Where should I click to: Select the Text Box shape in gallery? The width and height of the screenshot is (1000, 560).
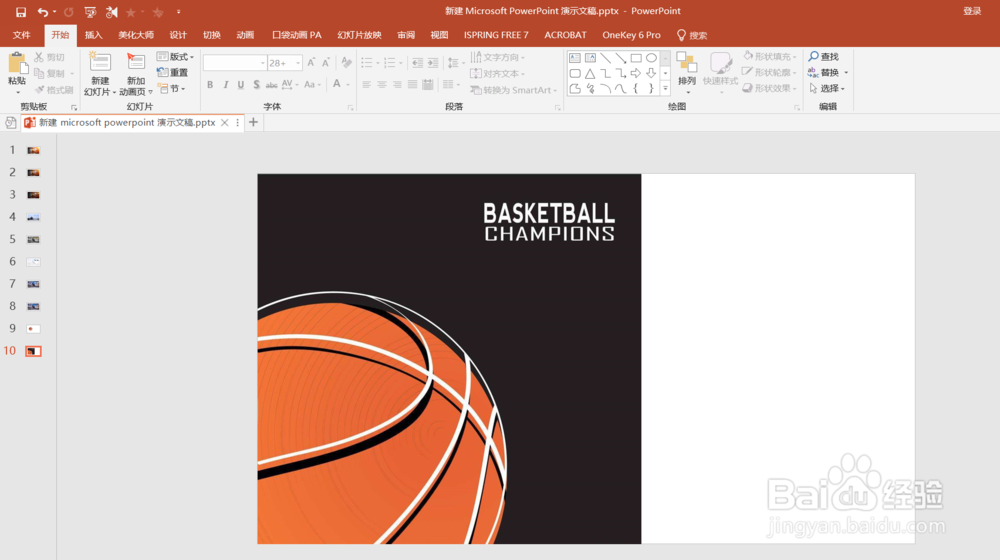[575, 58]
